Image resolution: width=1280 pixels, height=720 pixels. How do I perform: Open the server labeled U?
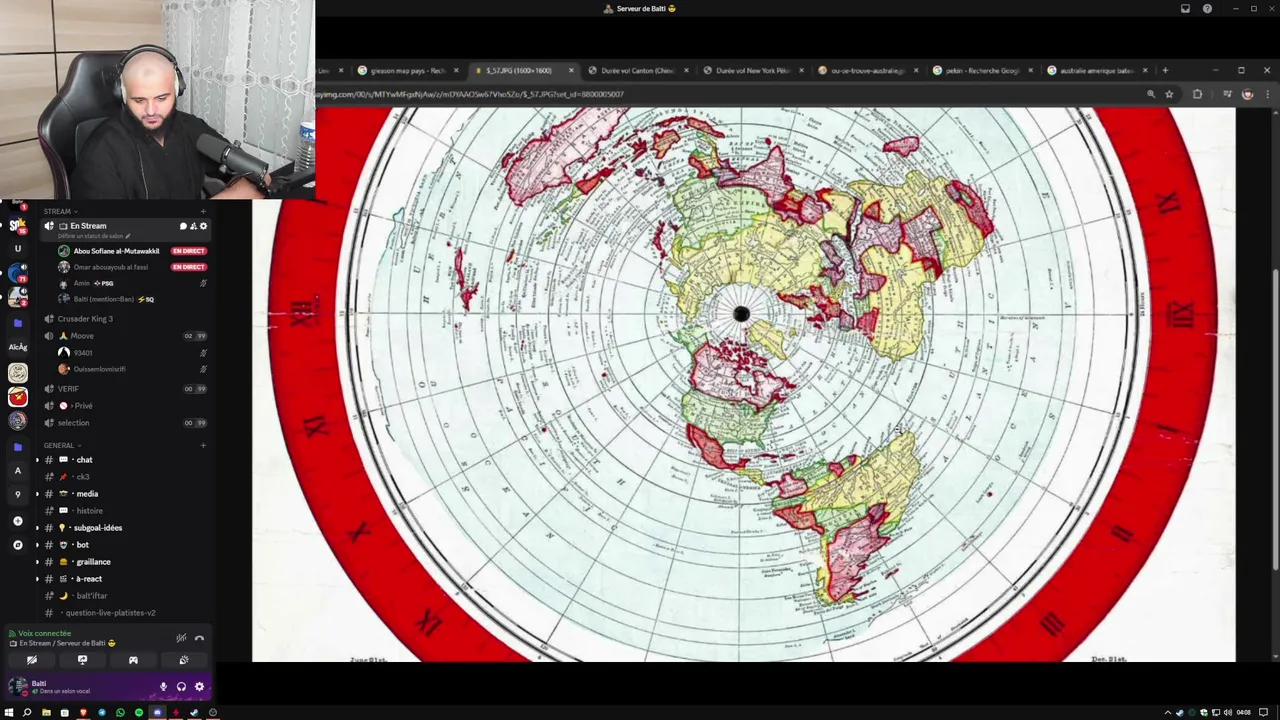pos(17,248)
